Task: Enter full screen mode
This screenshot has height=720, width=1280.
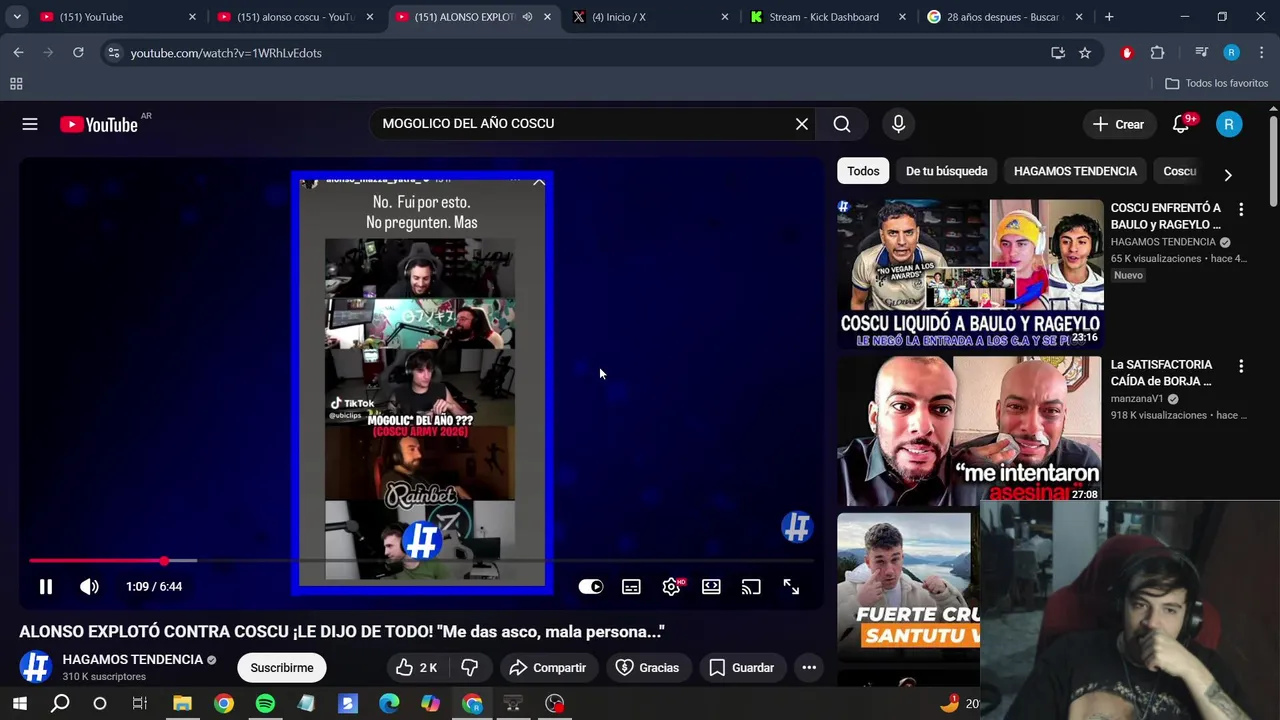Action: [791, 587]
